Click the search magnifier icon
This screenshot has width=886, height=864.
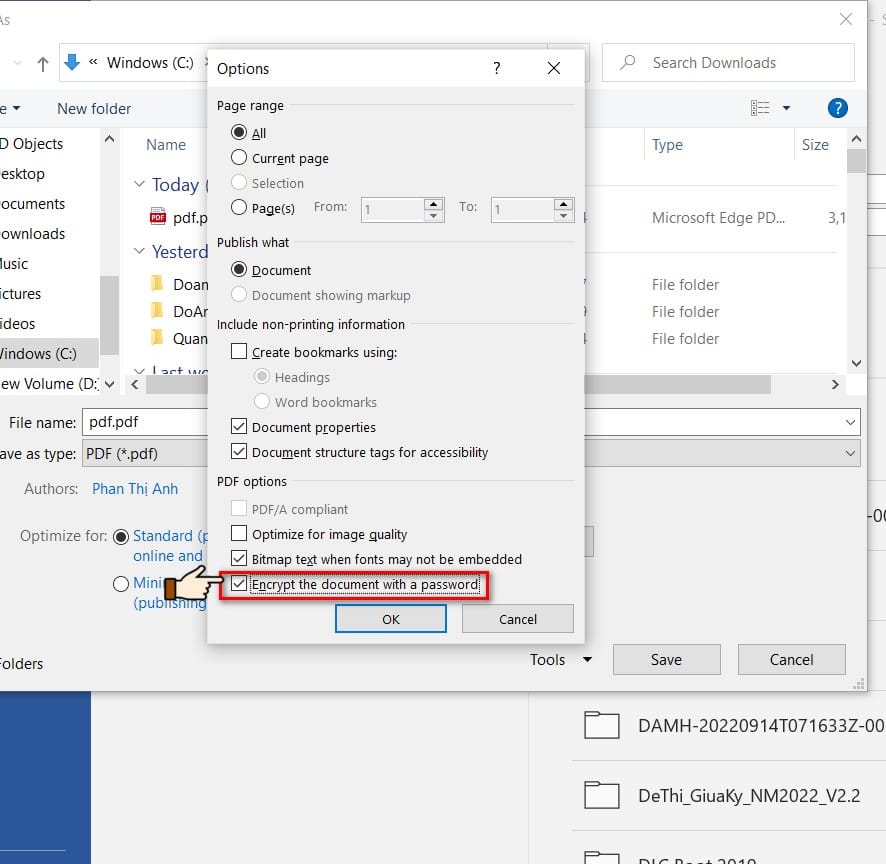(x=628, y=62)
